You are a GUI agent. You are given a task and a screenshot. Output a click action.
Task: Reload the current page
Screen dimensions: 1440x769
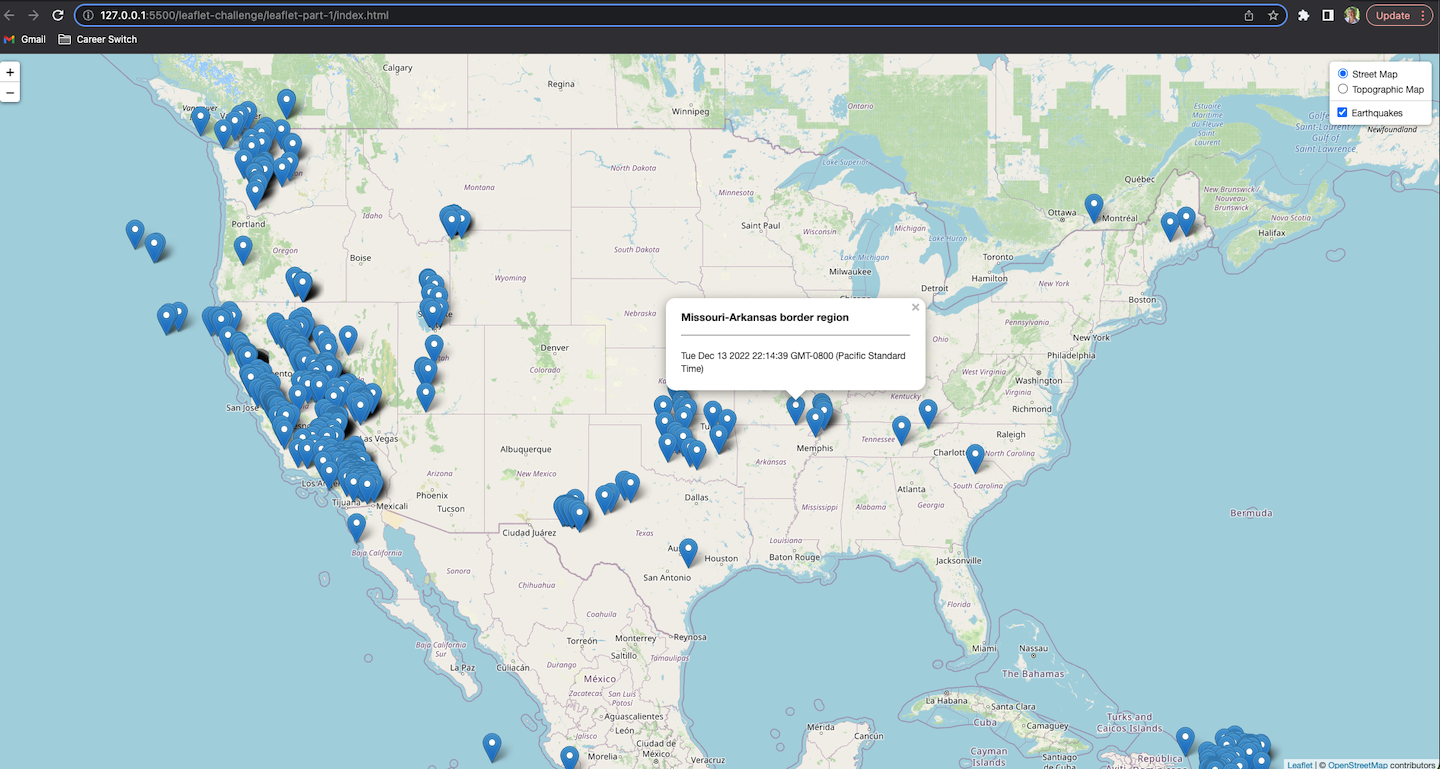coord(57,15)
